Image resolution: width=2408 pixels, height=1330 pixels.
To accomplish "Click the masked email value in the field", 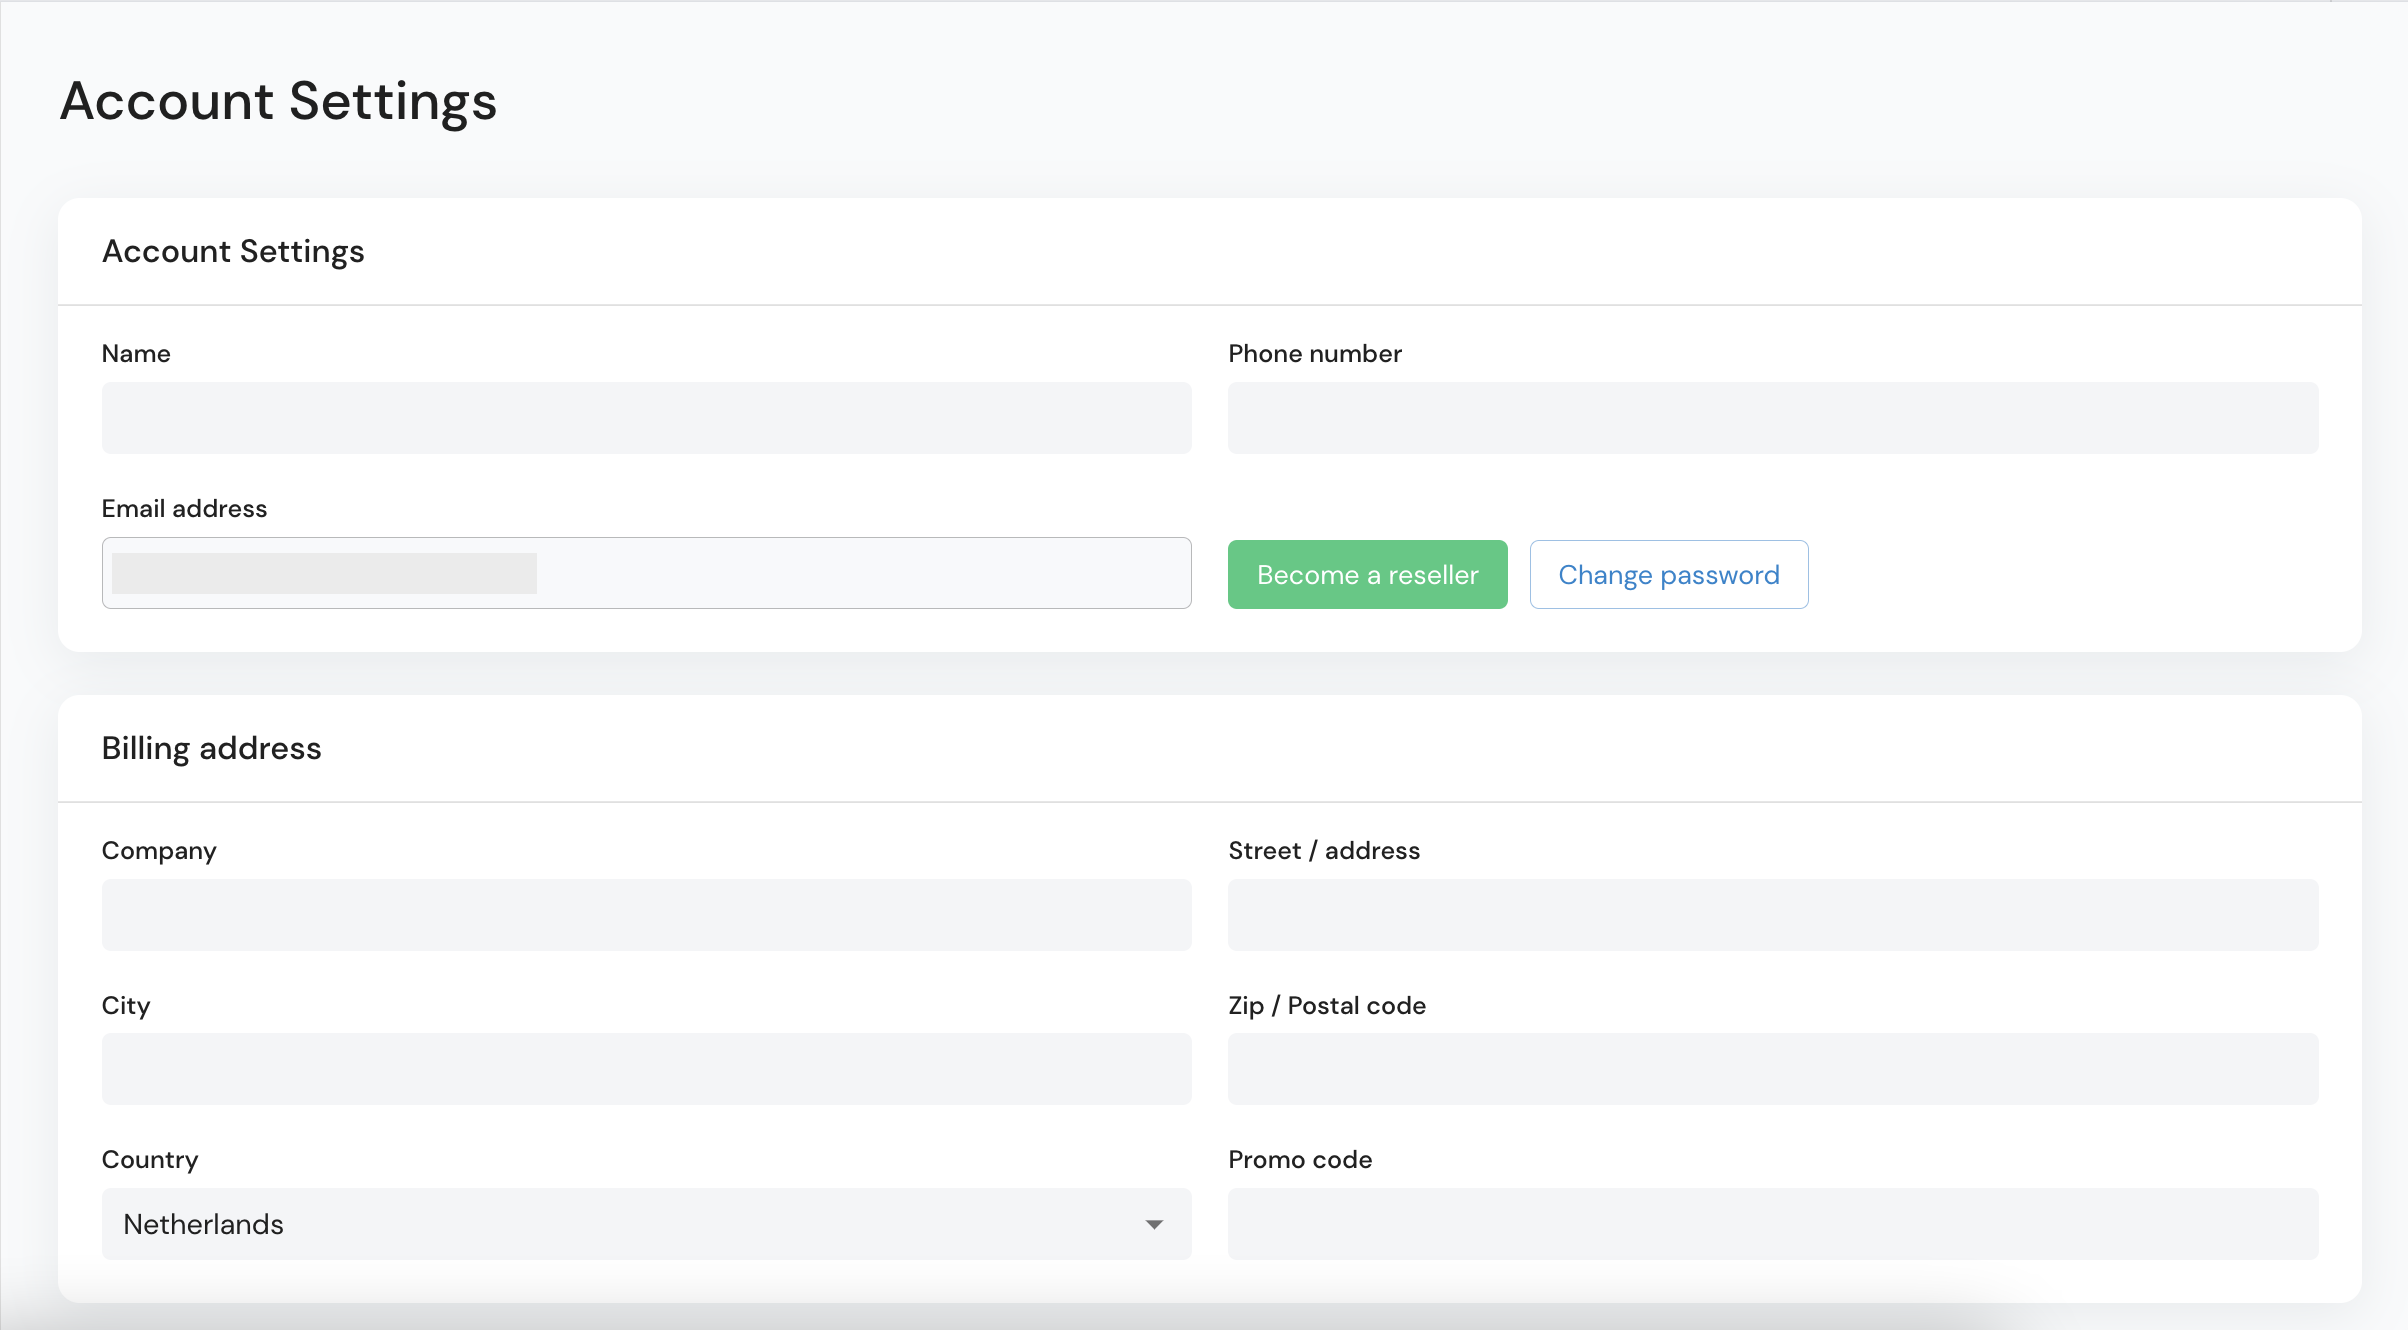I will tap(325, 574).
